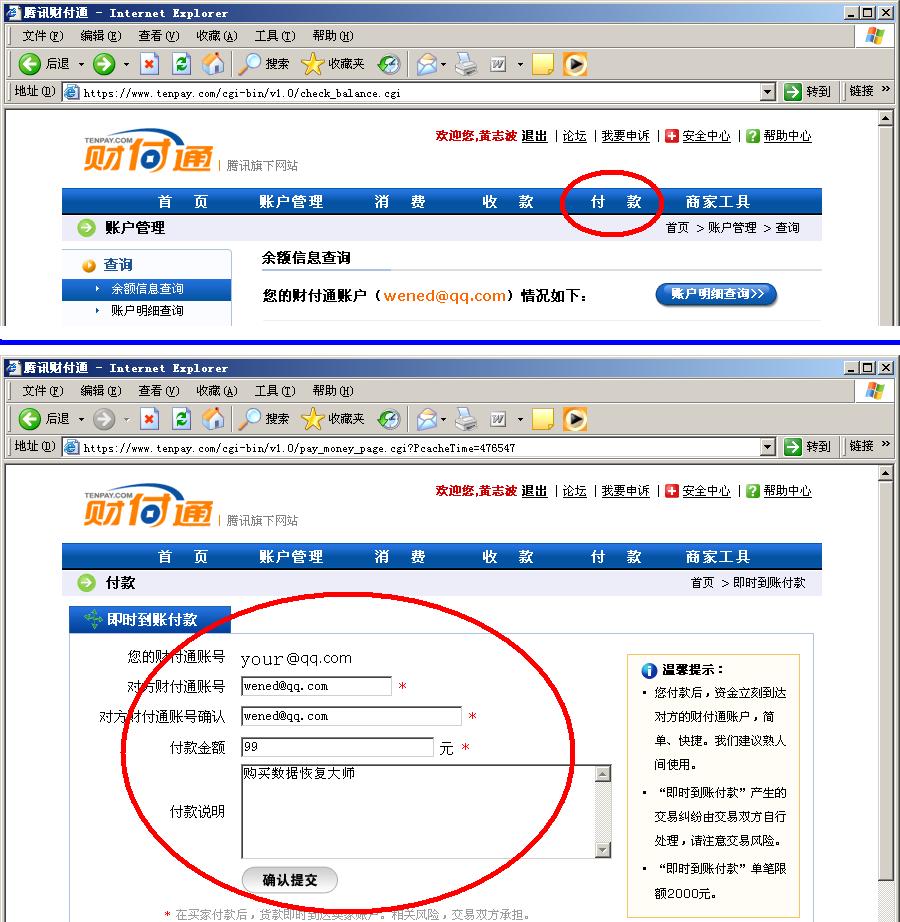Refresh the page in the balance-query window

(x=181, y=64)
